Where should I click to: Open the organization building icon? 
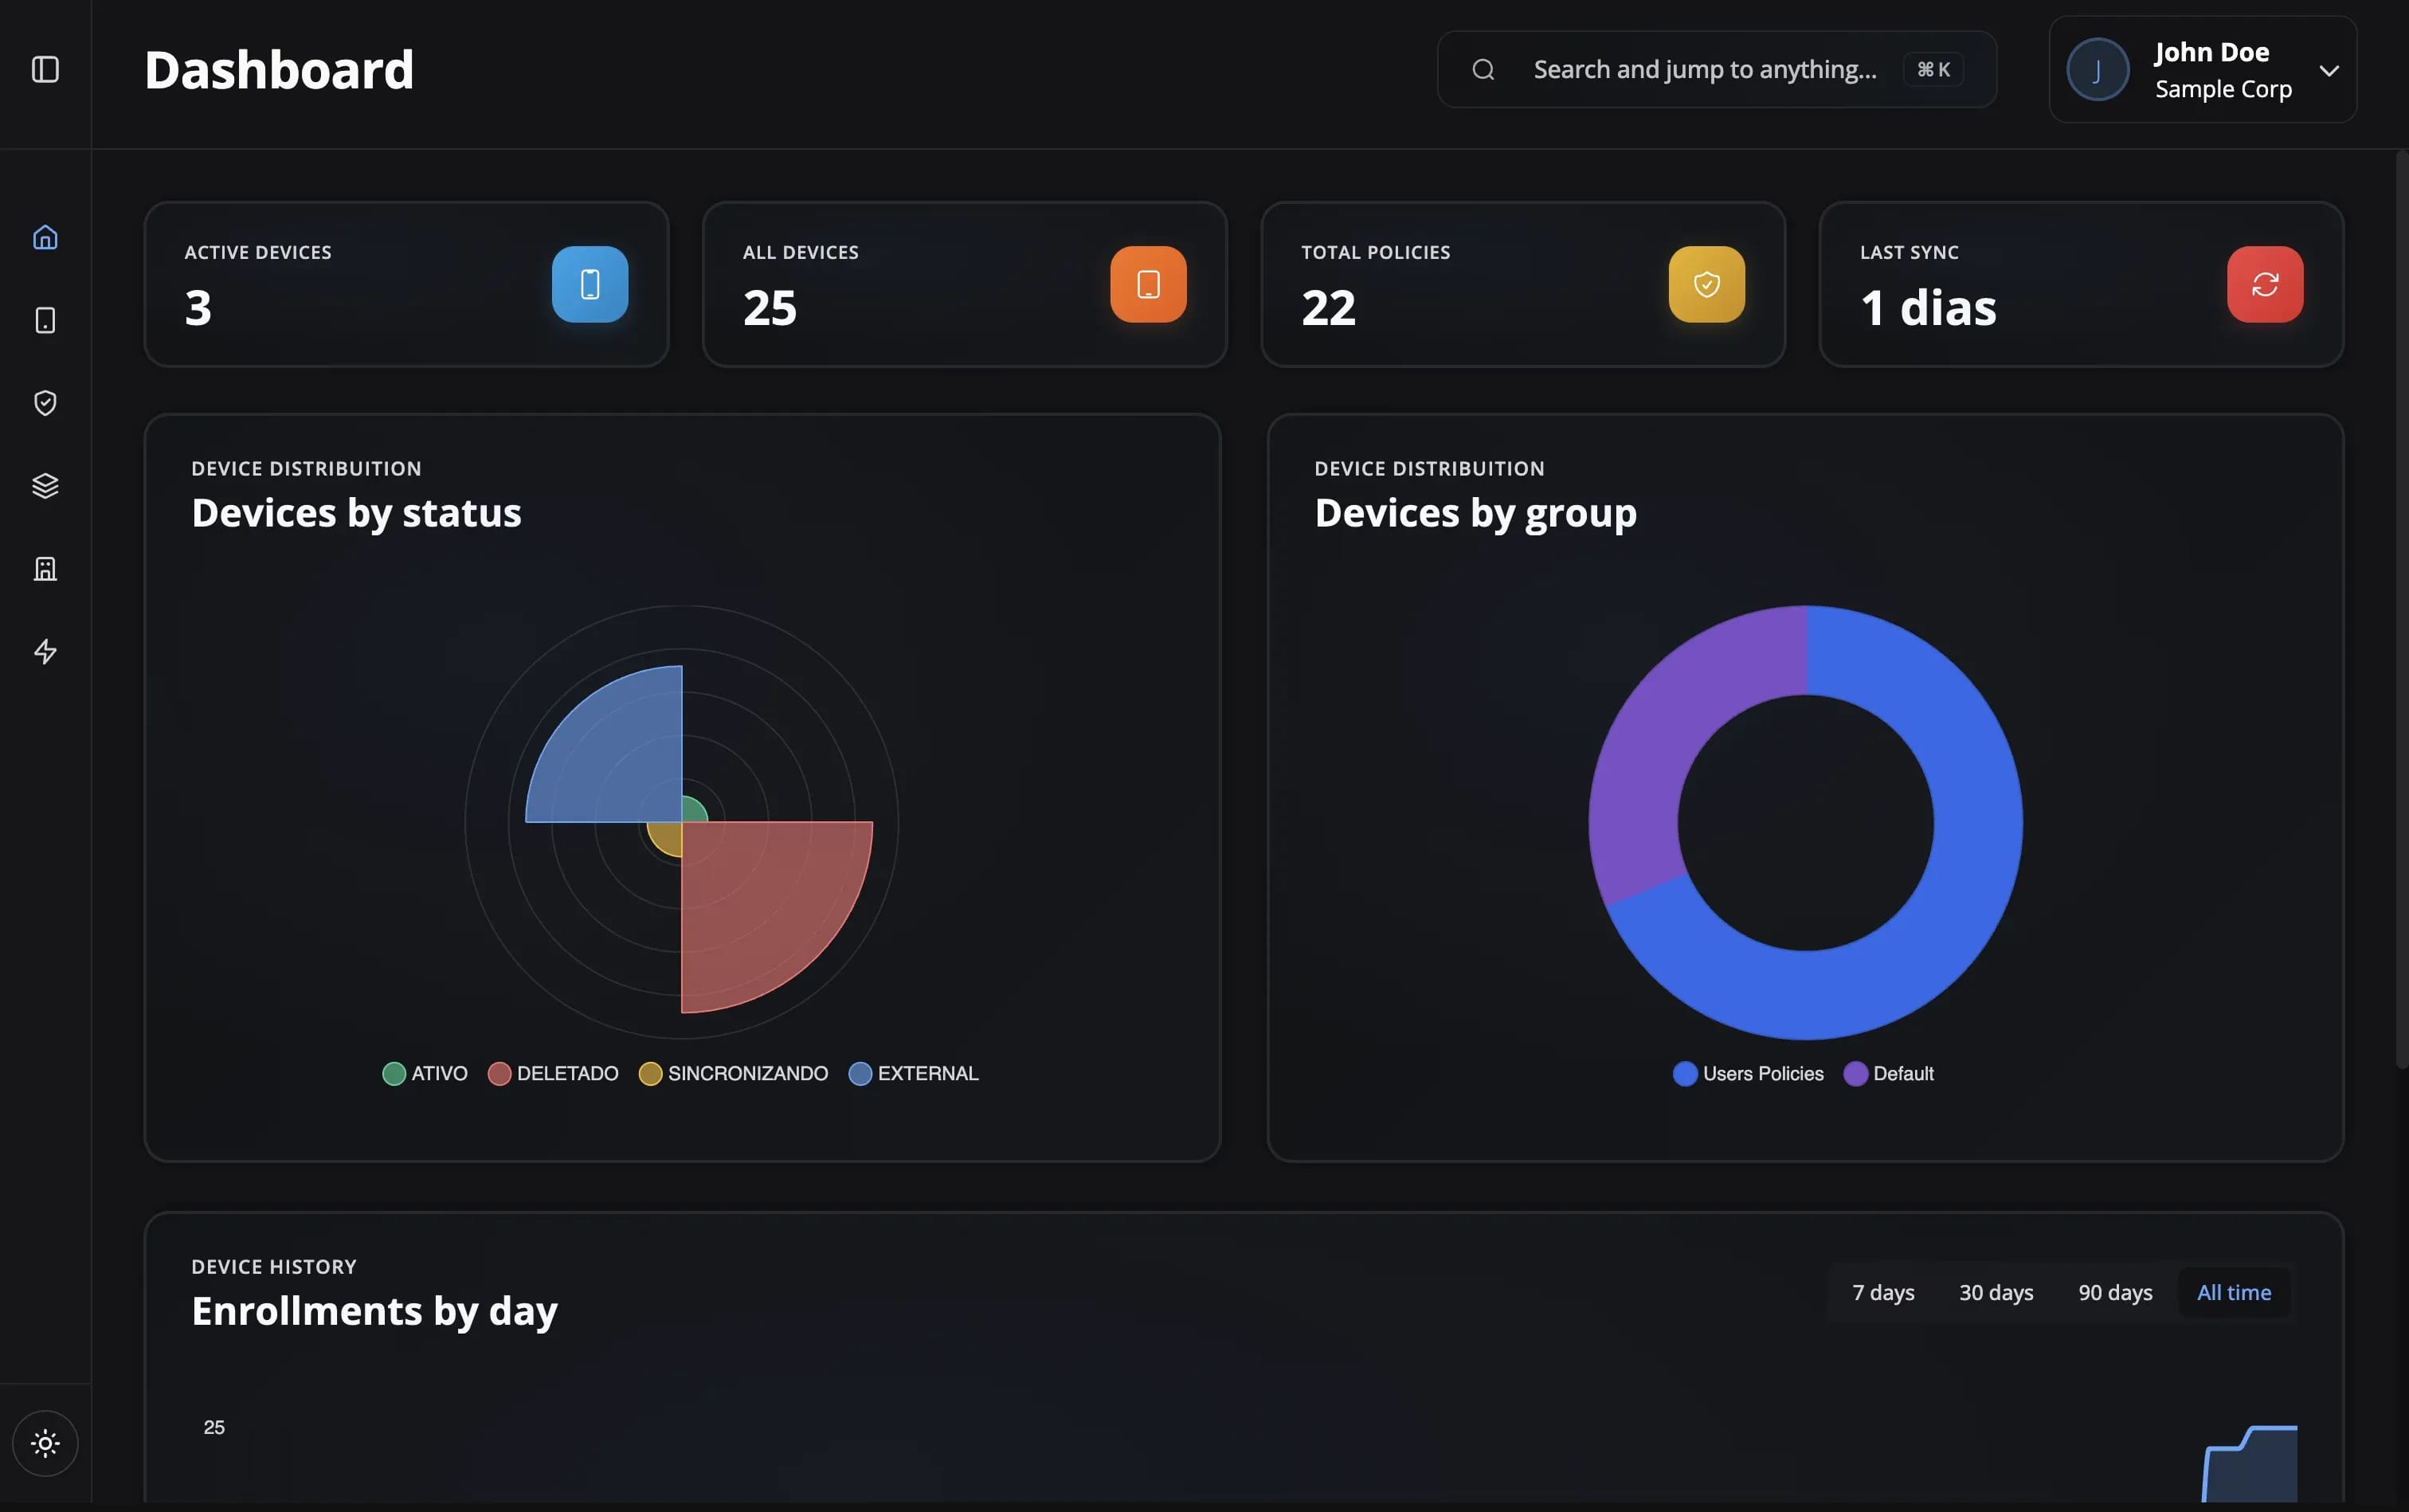[46, 568]
